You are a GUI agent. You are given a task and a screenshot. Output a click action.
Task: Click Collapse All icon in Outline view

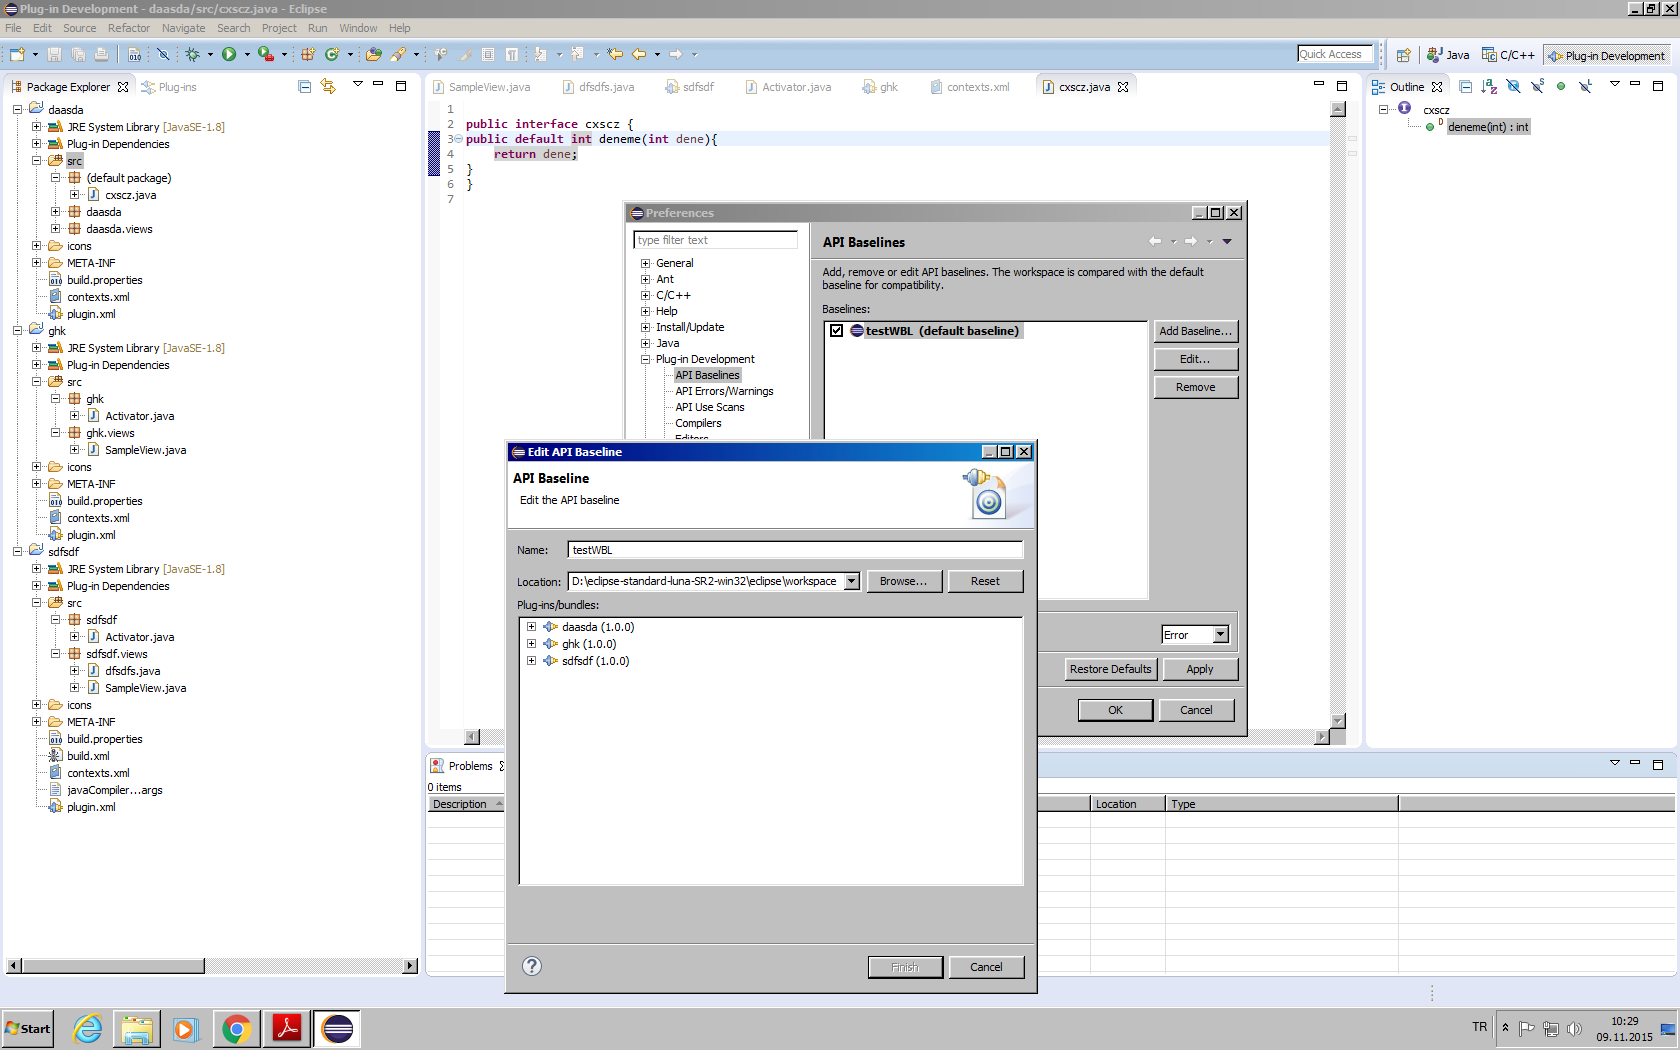(1466, 87)
